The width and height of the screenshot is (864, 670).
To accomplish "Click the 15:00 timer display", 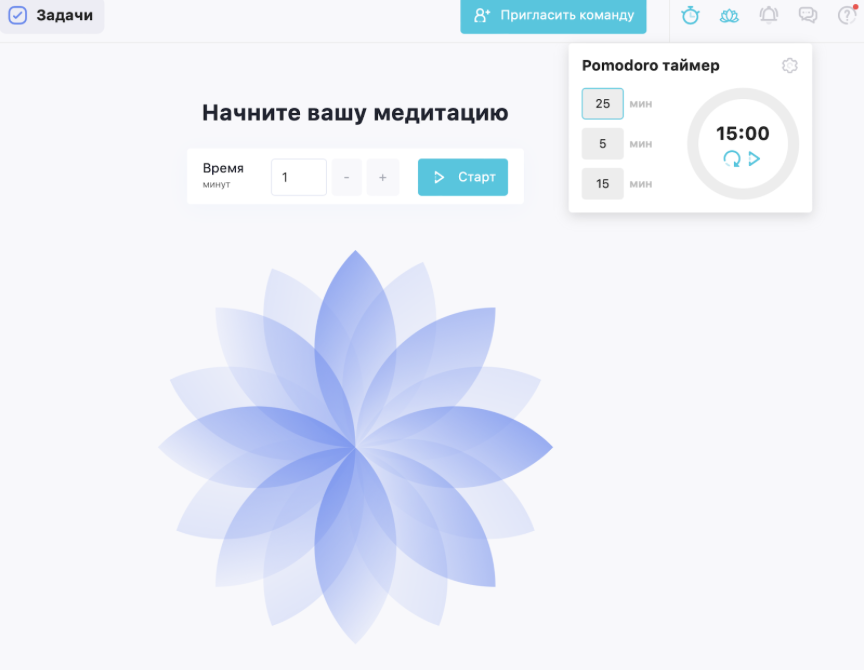I will coord(743,133).
